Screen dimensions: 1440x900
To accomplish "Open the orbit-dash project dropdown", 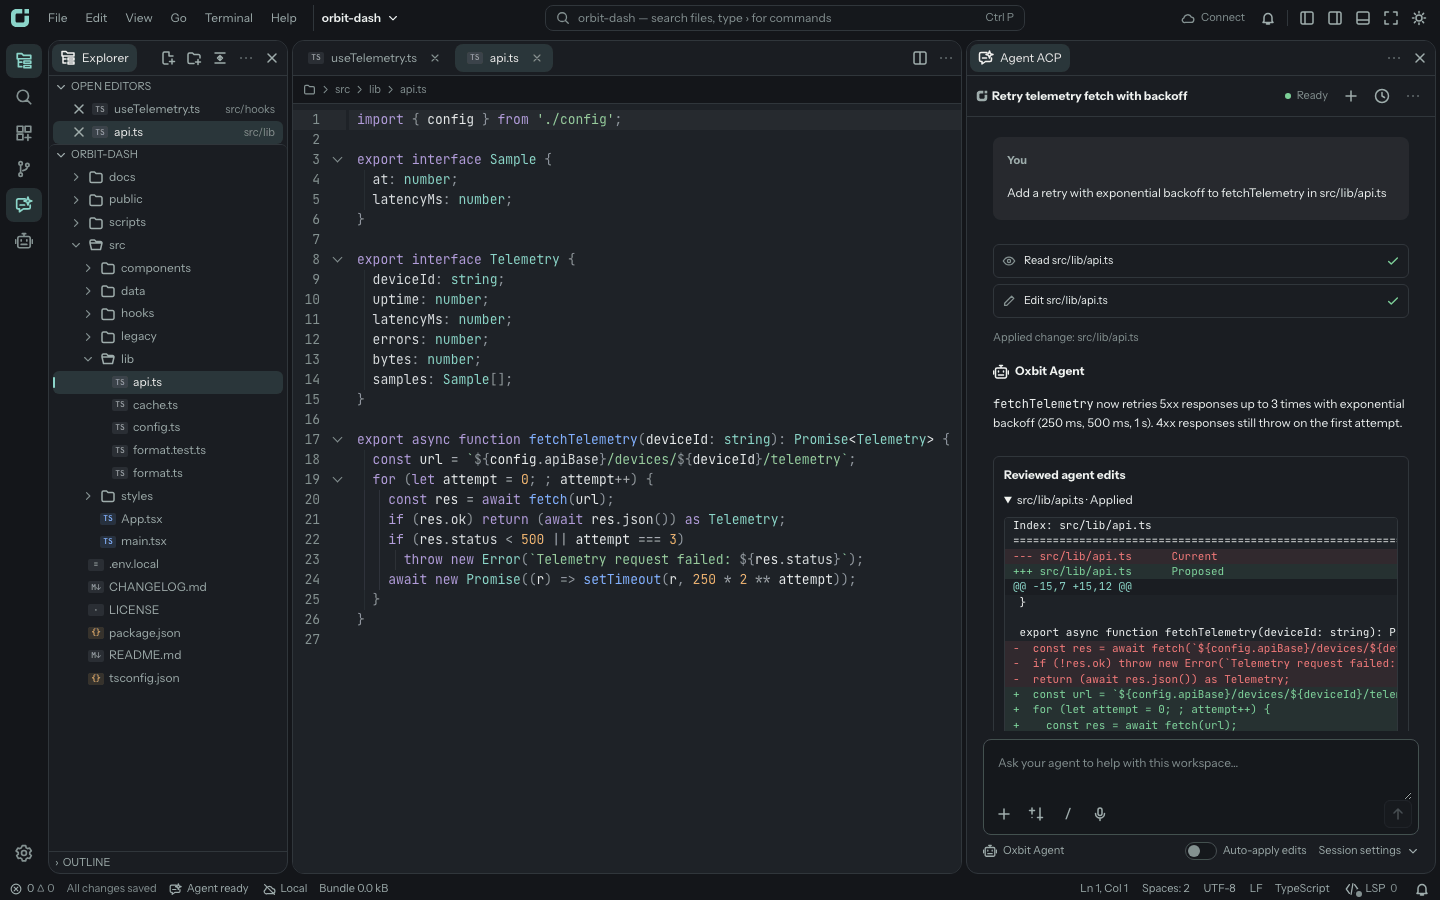I will point(359,18).
